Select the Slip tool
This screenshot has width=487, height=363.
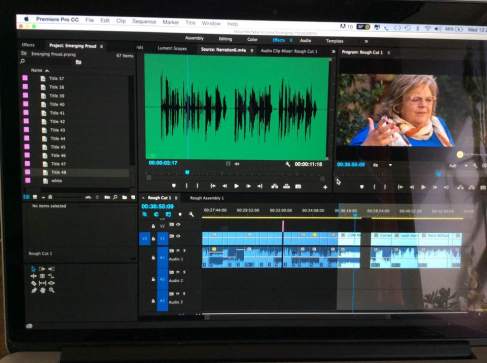click(x=42, y=283)
